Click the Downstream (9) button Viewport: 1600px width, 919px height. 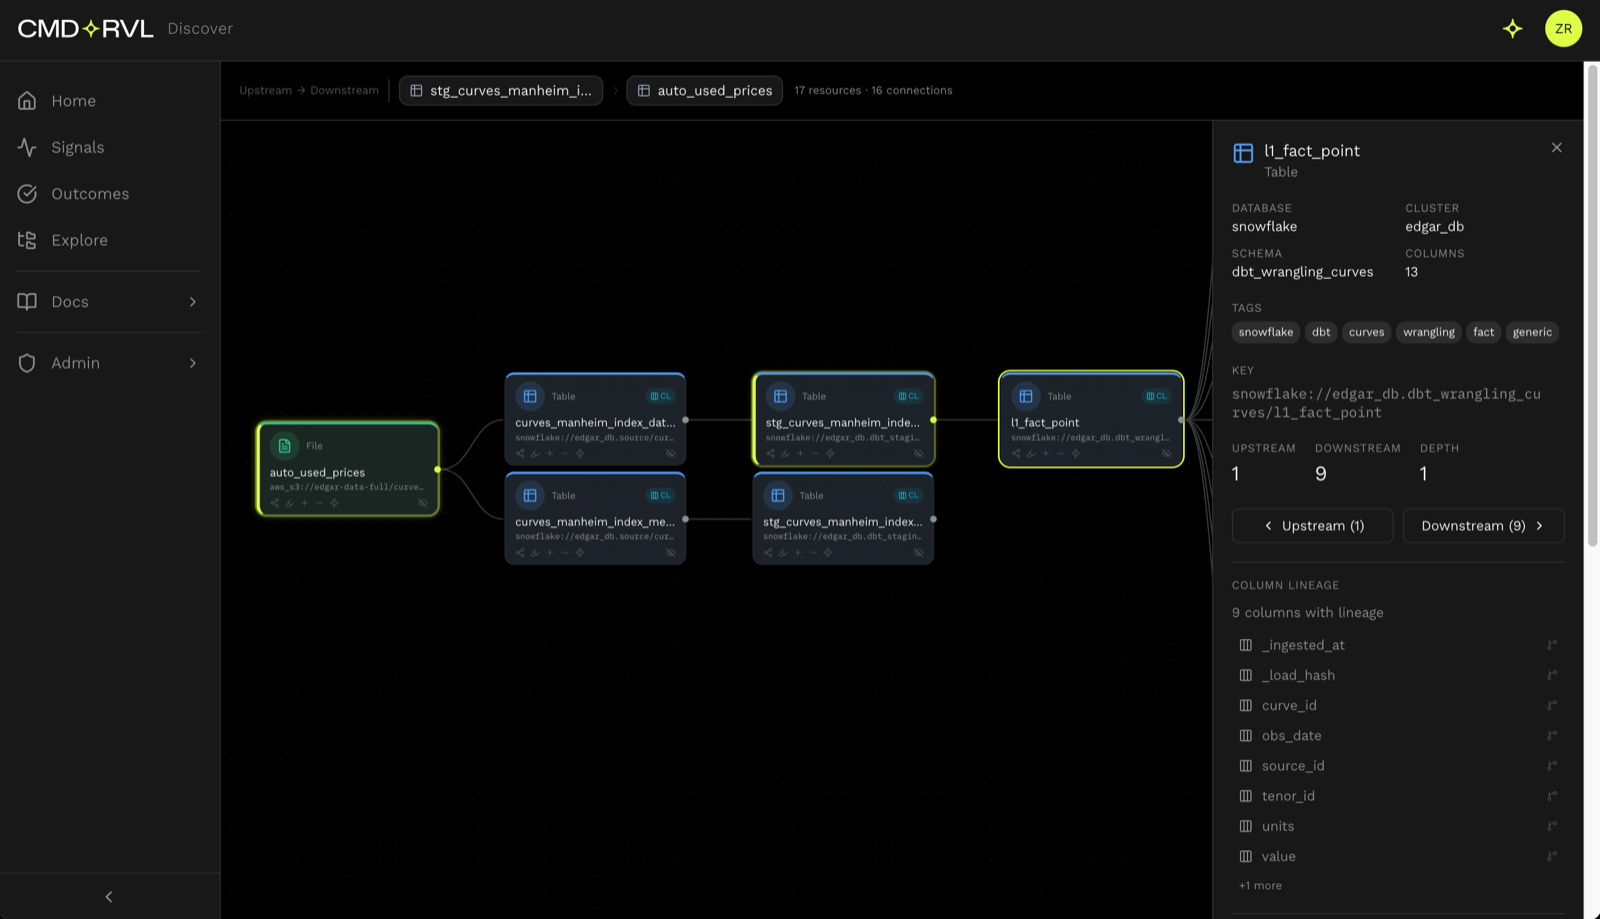click(1483, 526)
